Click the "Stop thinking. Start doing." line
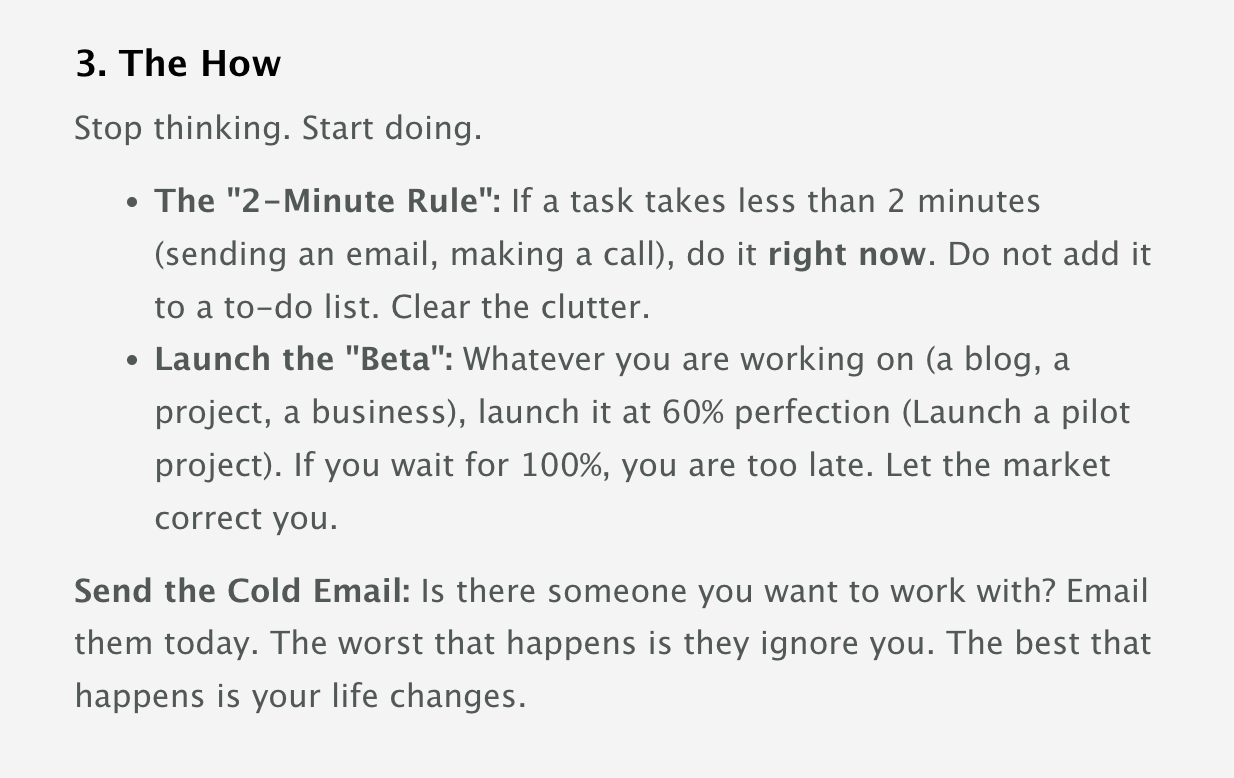The image size is (1234, 778). tap(278, 129)
